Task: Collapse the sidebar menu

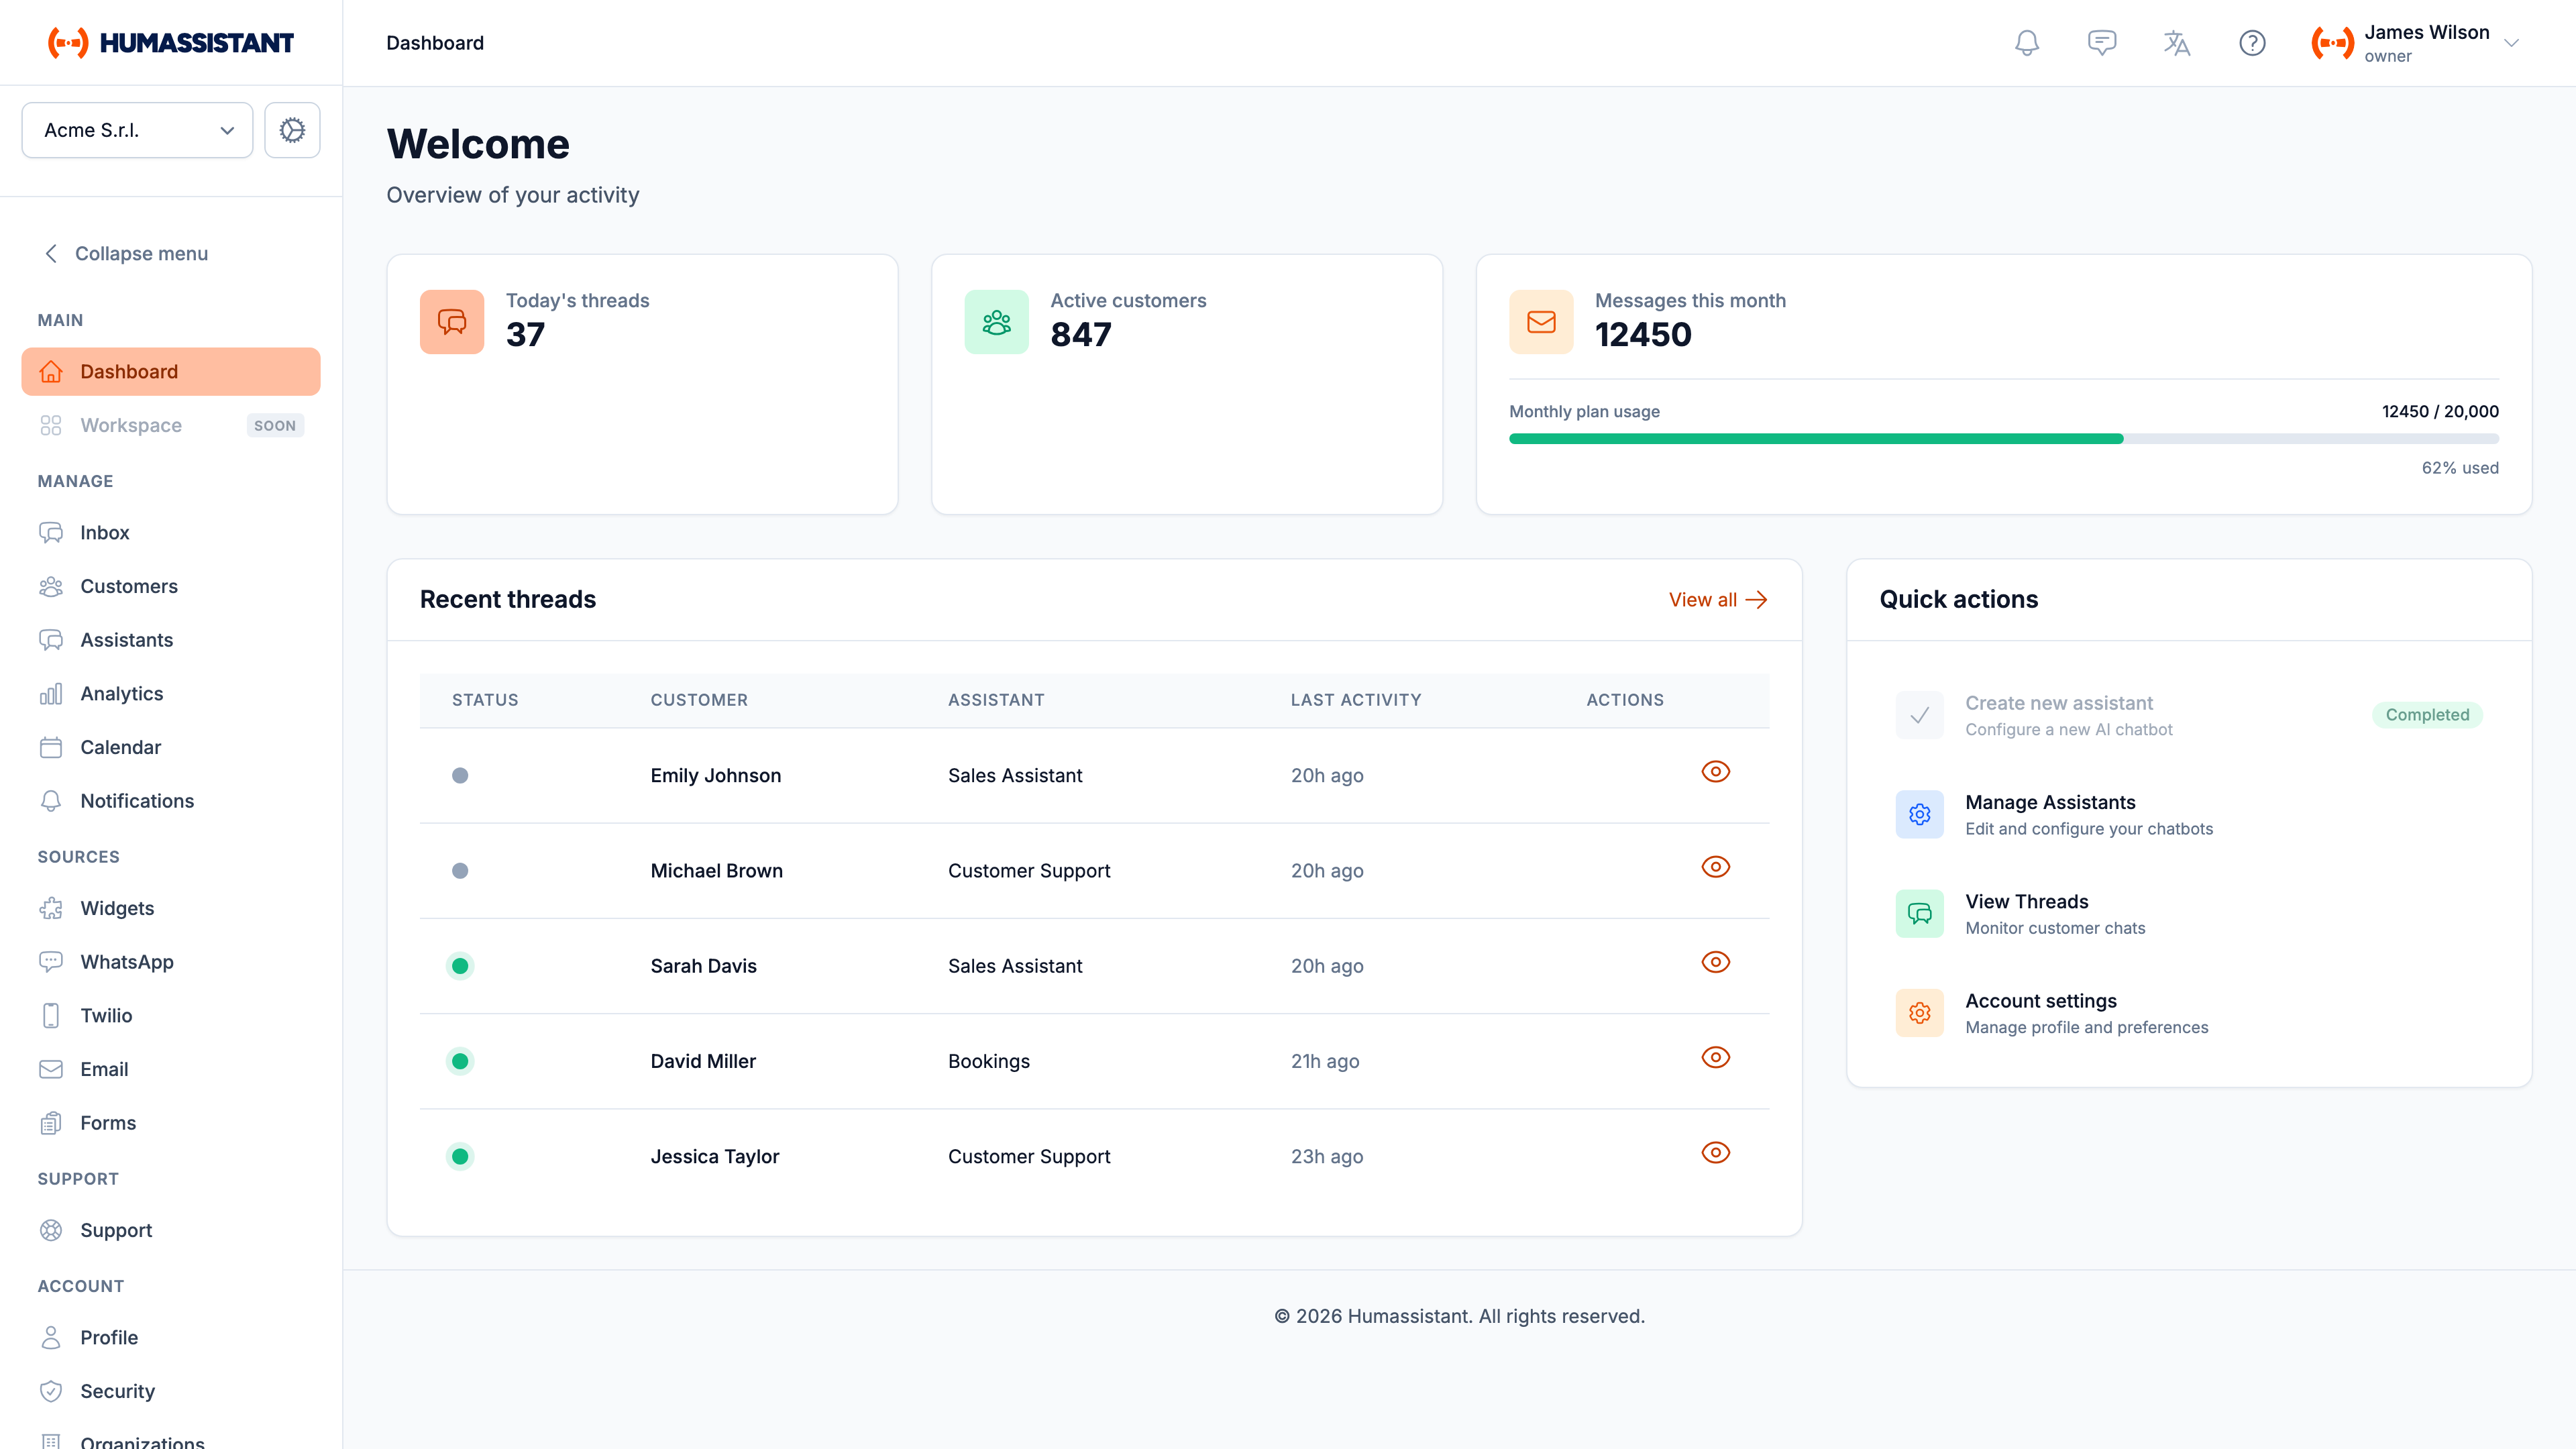Action: (x=125, y=254)
